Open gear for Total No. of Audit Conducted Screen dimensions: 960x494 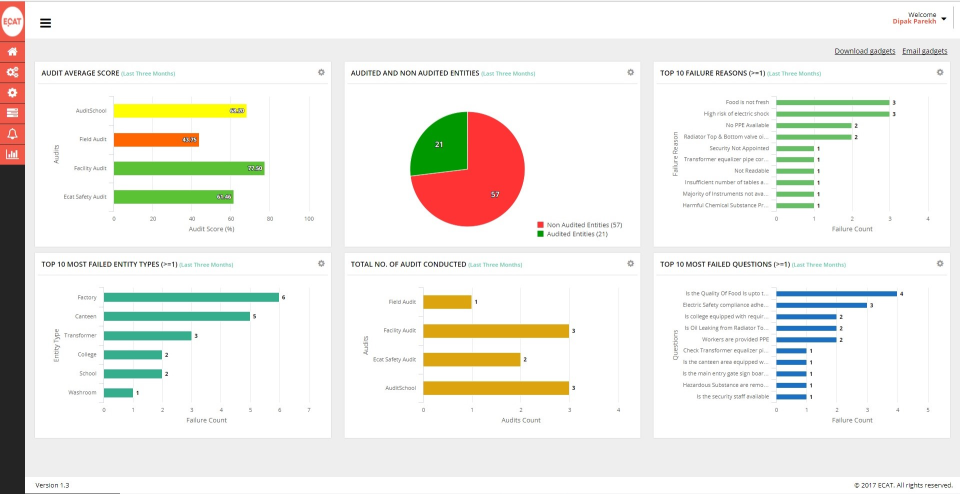click(631, 263)
